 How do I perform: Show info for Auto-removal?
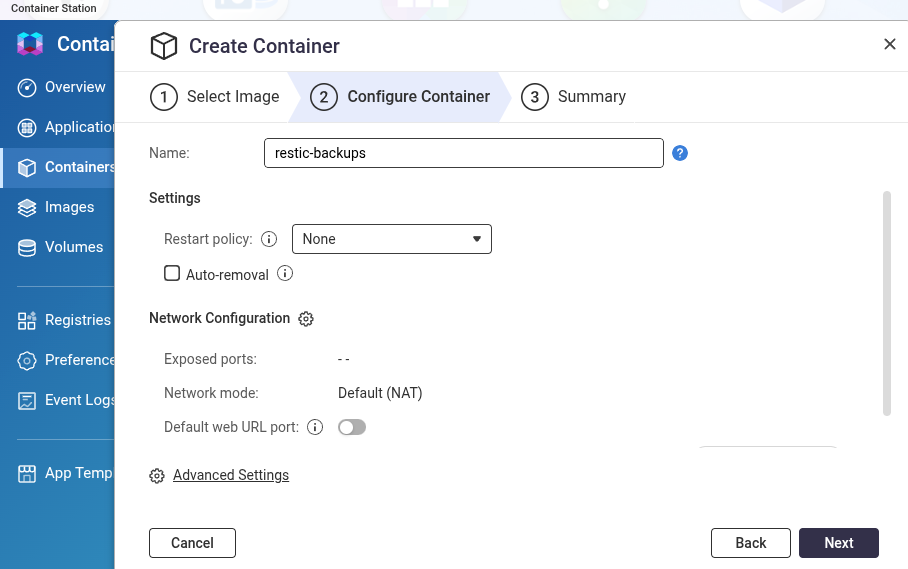tap(285, 273)
